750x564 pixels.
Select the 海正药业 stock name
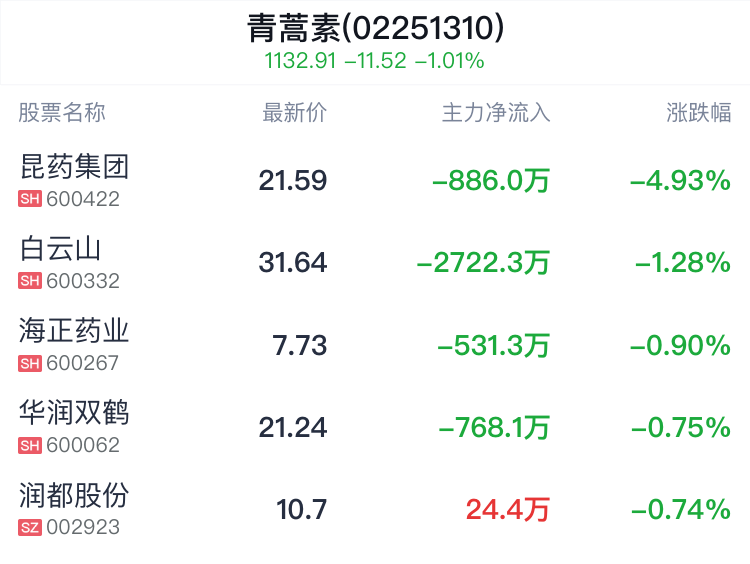pos(75,331)
